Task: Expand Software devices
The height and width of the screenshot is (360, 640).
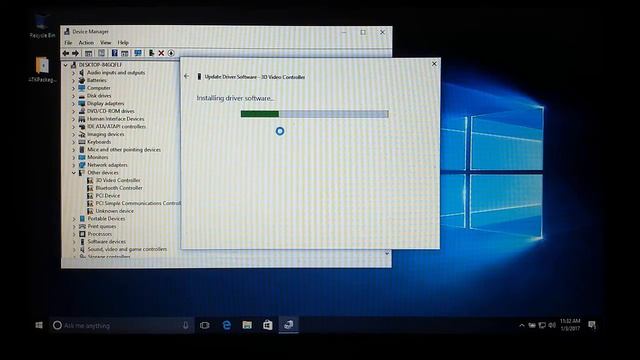Action: [x=74, y=242]
